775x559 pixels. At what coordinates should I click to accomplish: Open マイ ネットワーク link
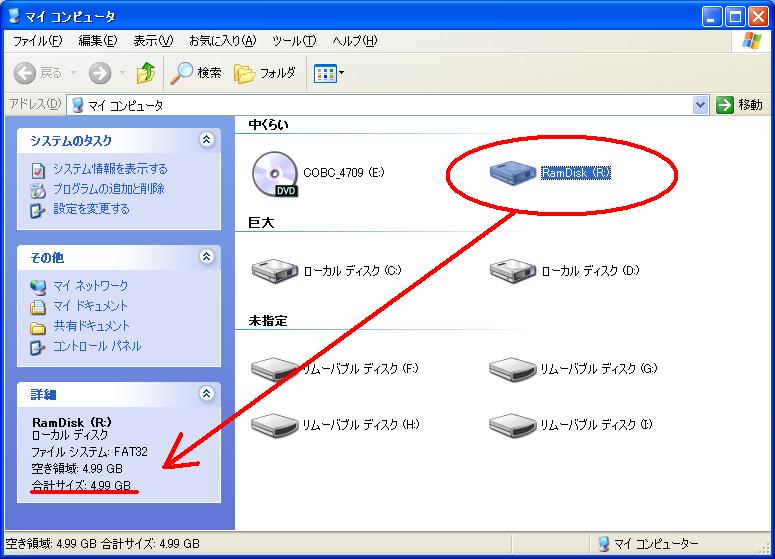tap(90, 286)
